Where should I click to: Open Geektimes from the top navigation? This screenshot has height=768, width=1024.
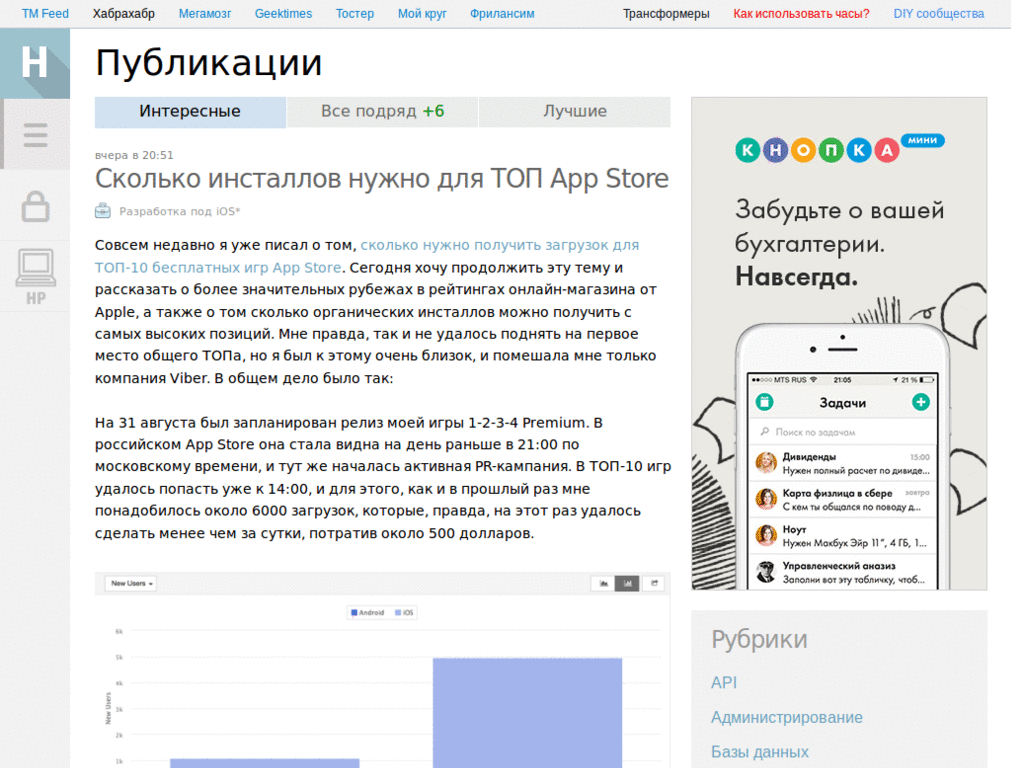tap(283, 13)
